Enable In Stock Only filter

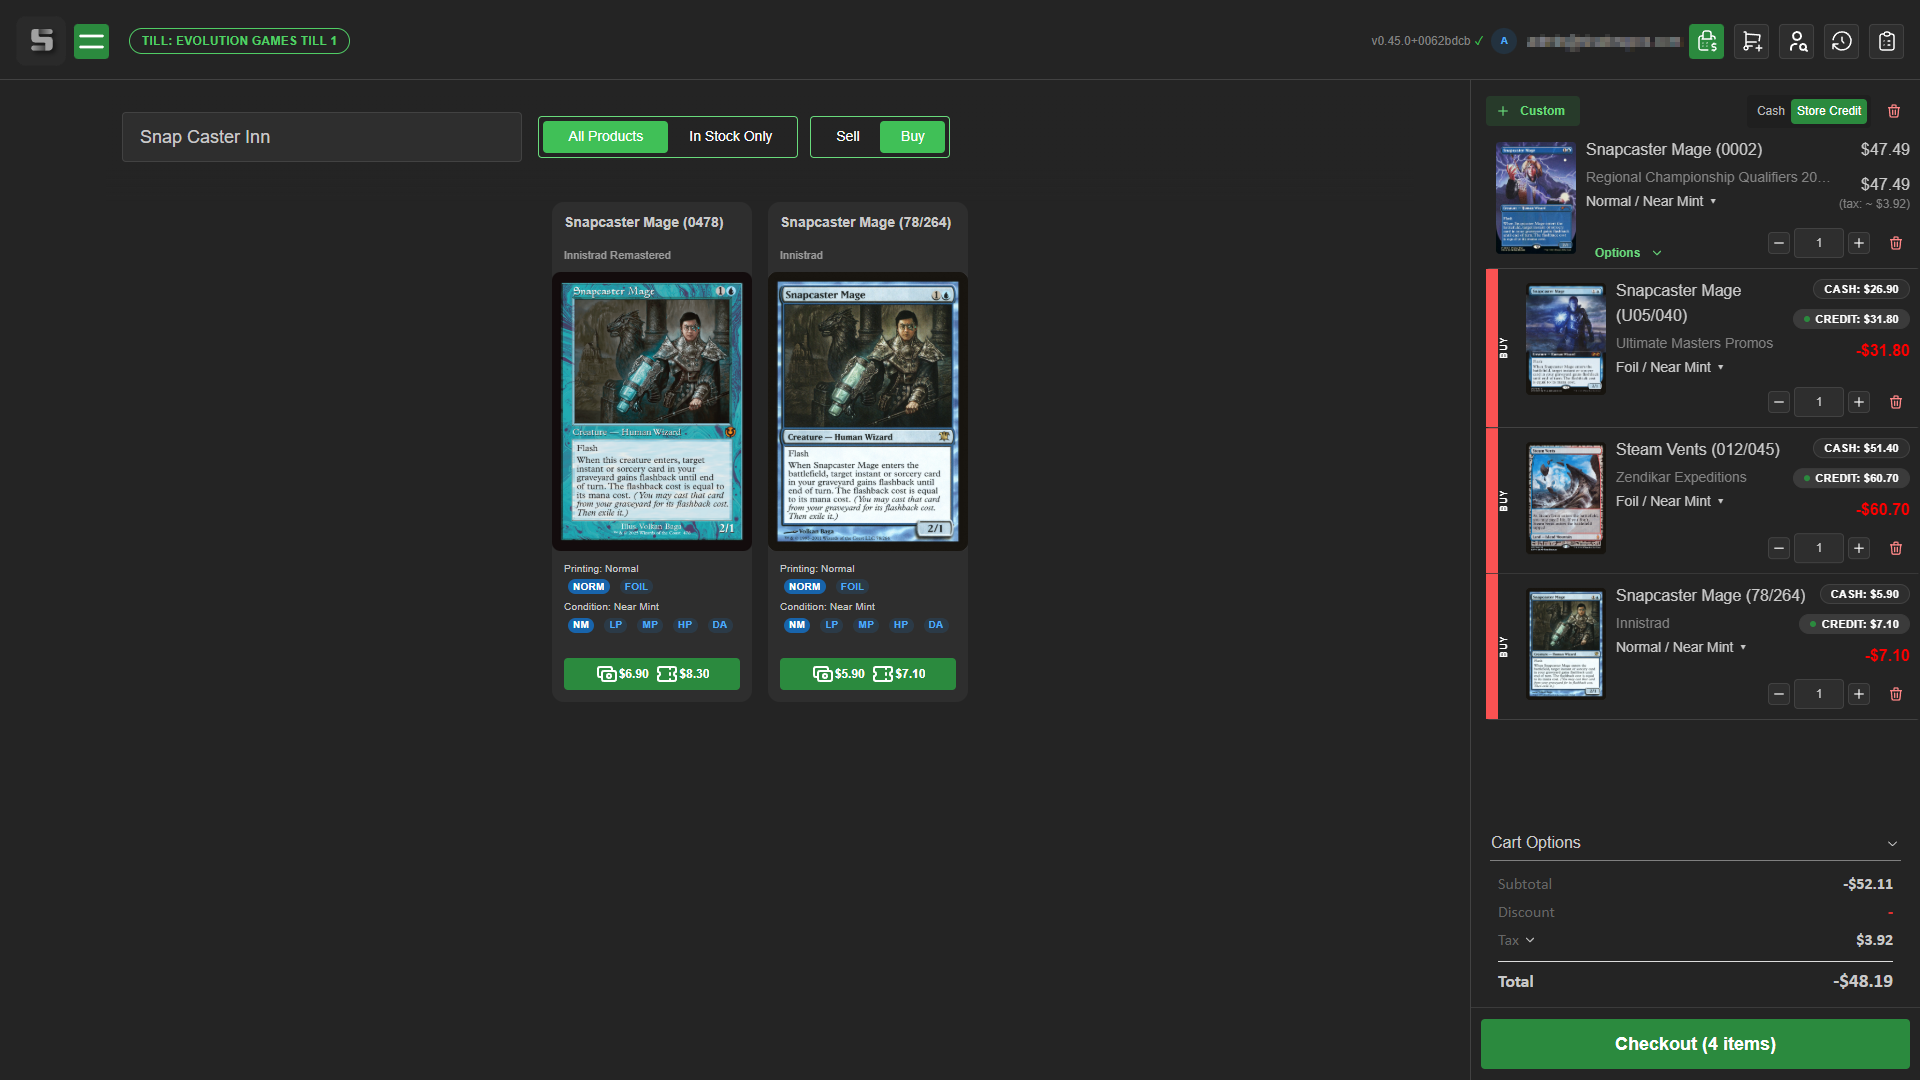[x=730, y=136]
